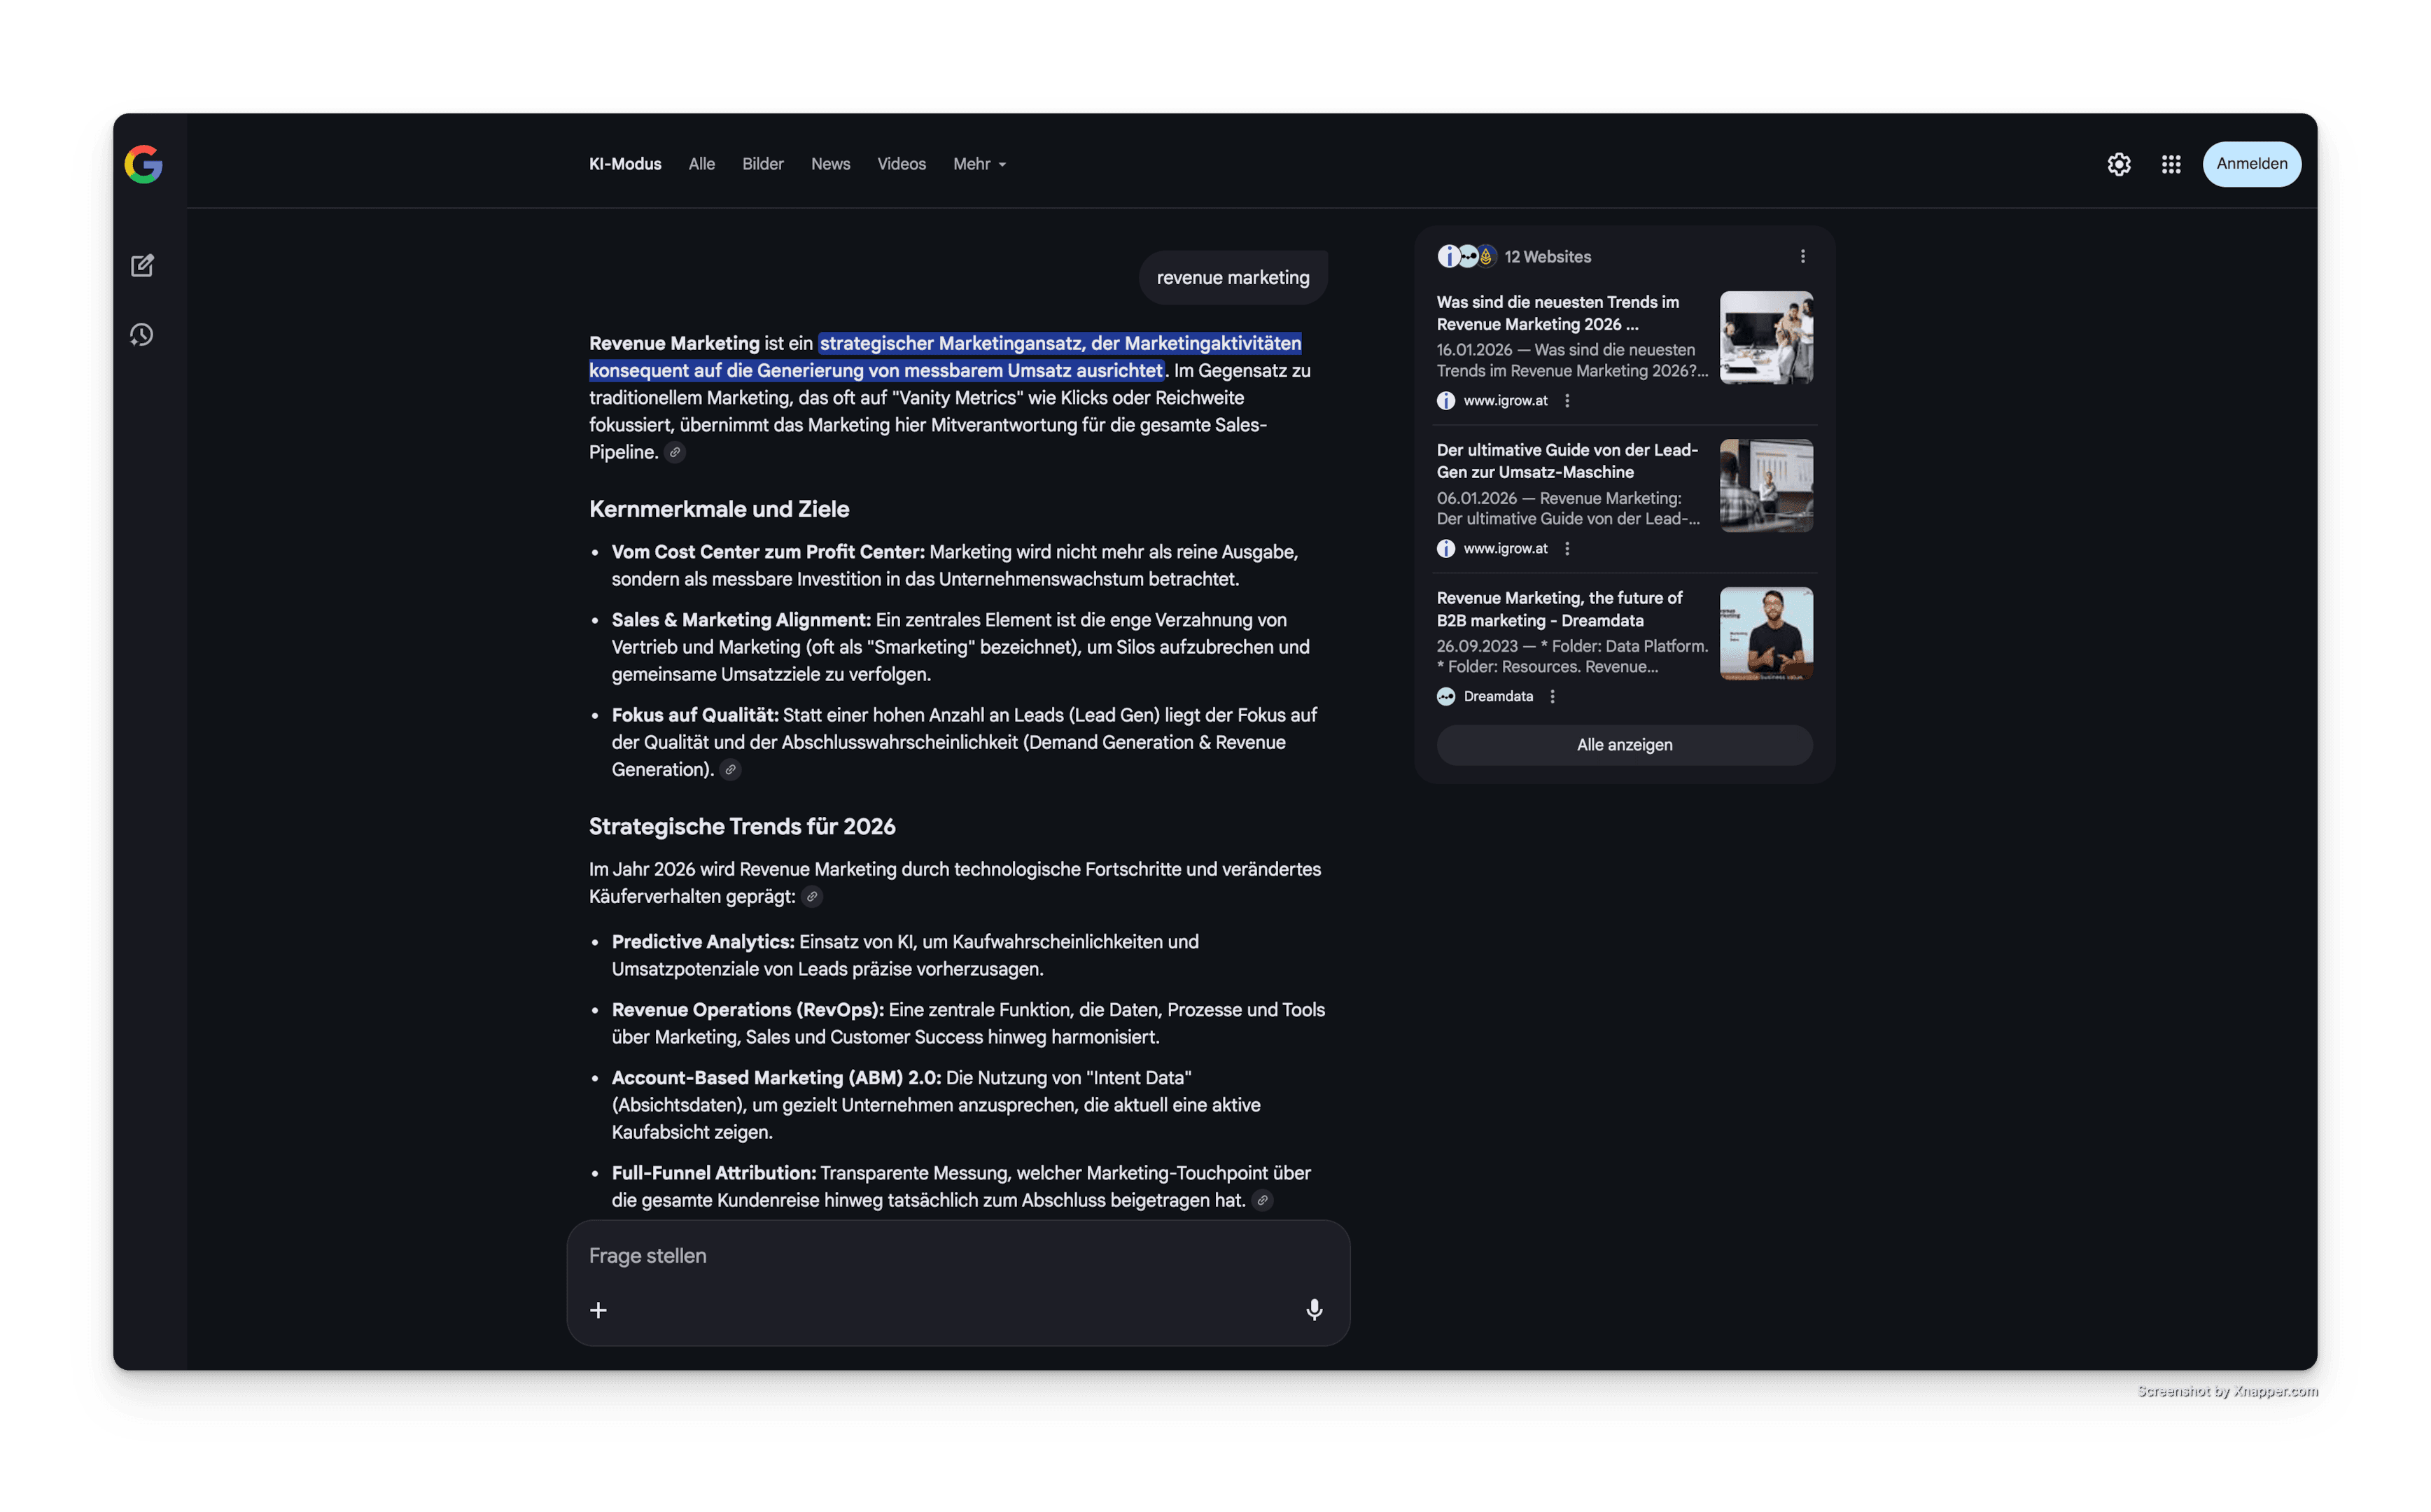Click source link icon after Sales-Pipeline paragraph
The height and width of the screenshot is (1512, 2431).
click(x=675, y=453)
